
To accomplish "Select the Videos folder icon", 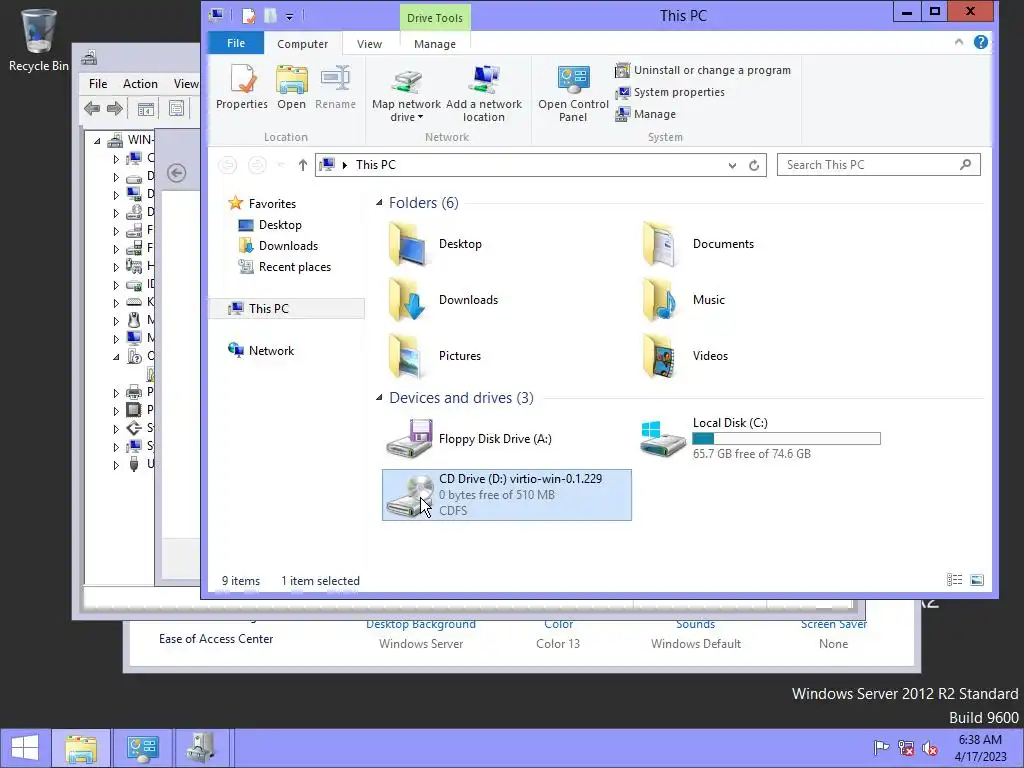I will pyautogui.click(x=660, y=356).
